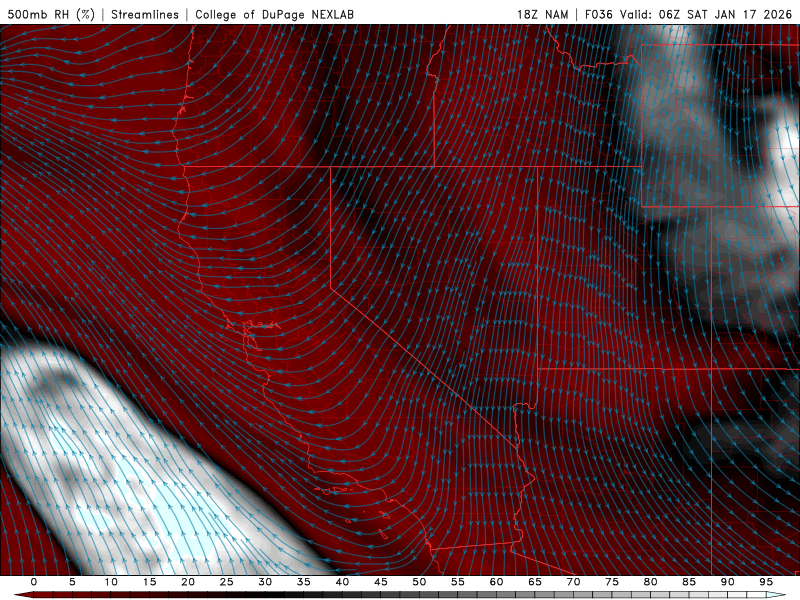
Task: Click the dark red low-humidity end of colorbar
Action: (26, 595)
